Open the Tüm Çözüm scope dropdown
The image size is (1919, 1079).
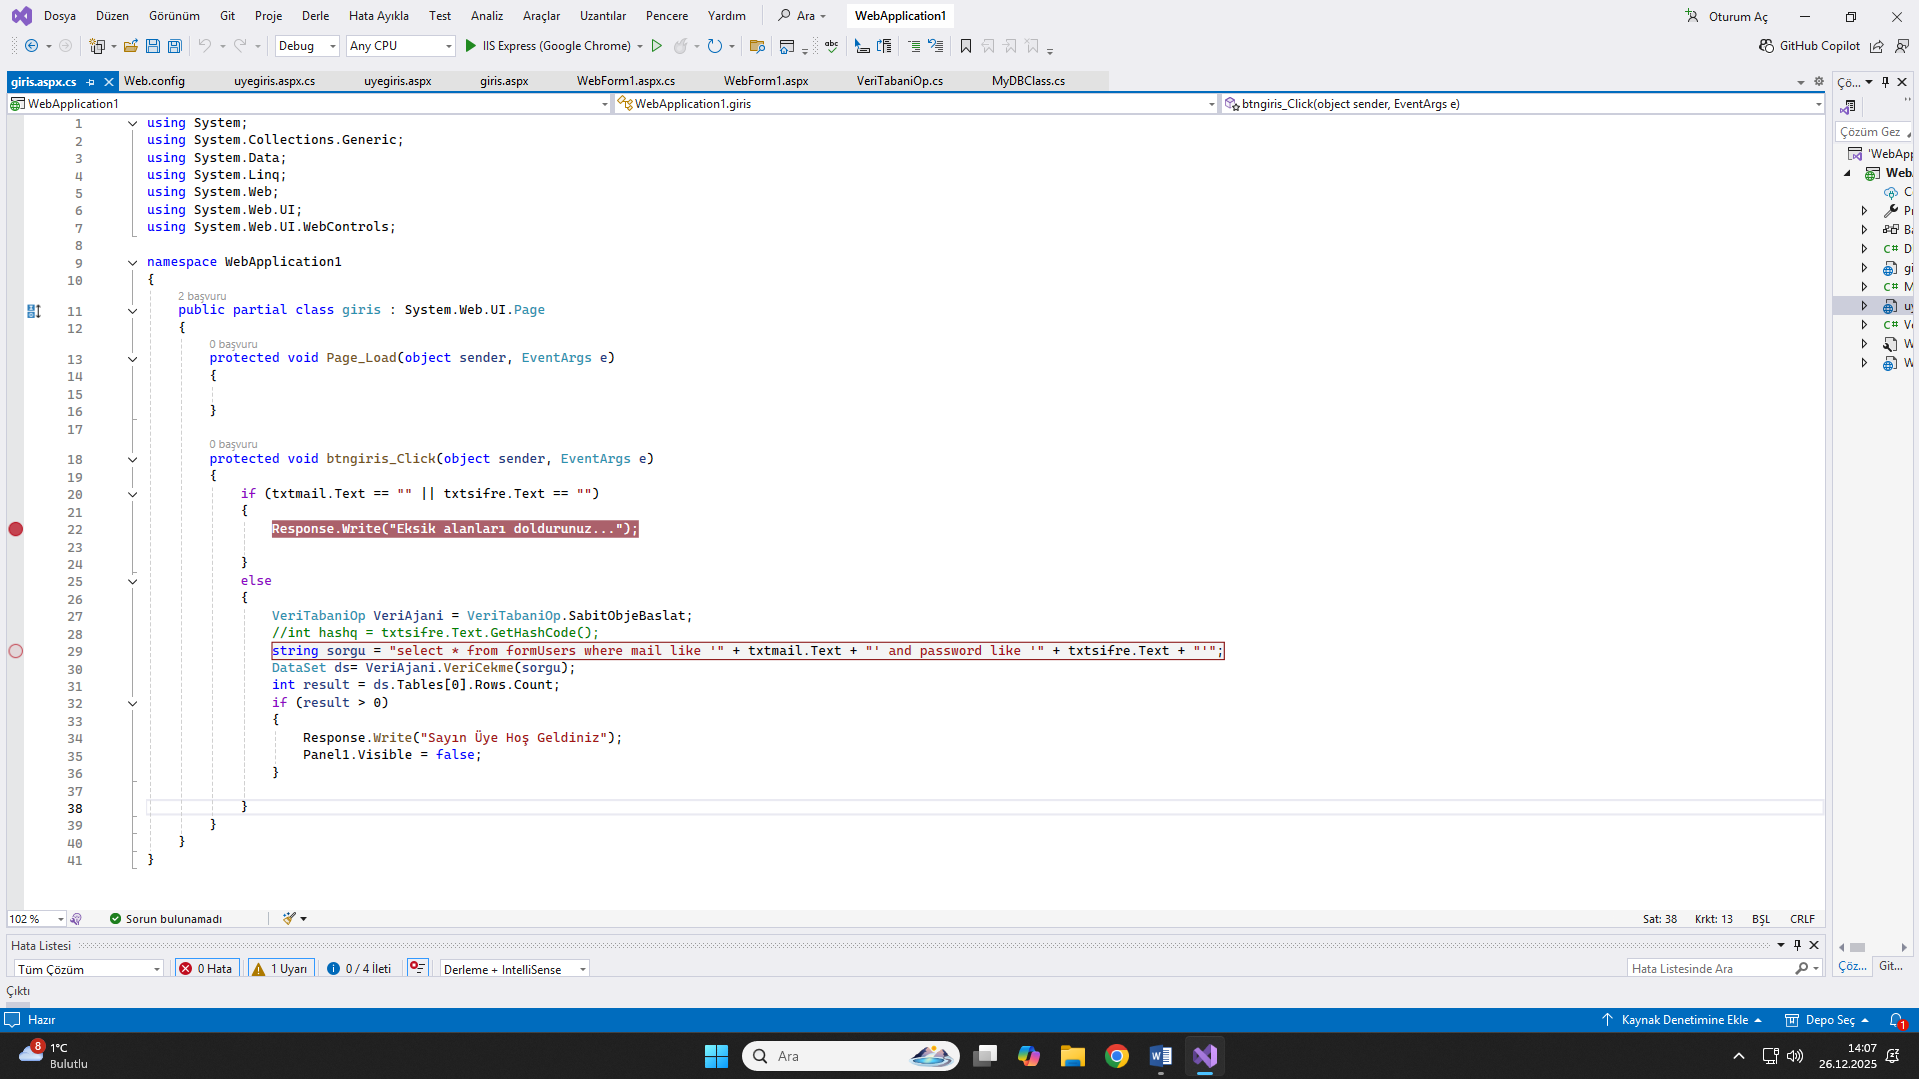click(88, 969)
